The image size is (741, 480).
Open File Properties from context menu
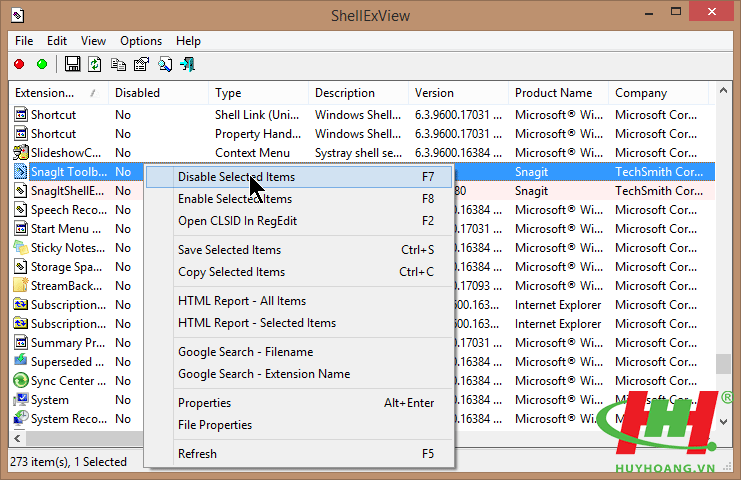pyautogui.click(x=299, y=425)
